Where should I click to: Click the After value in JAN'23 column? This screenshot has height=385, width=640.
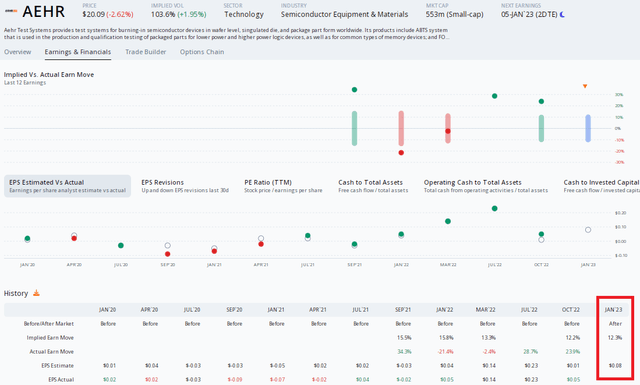pyautogui.click(x=616, y=324)
